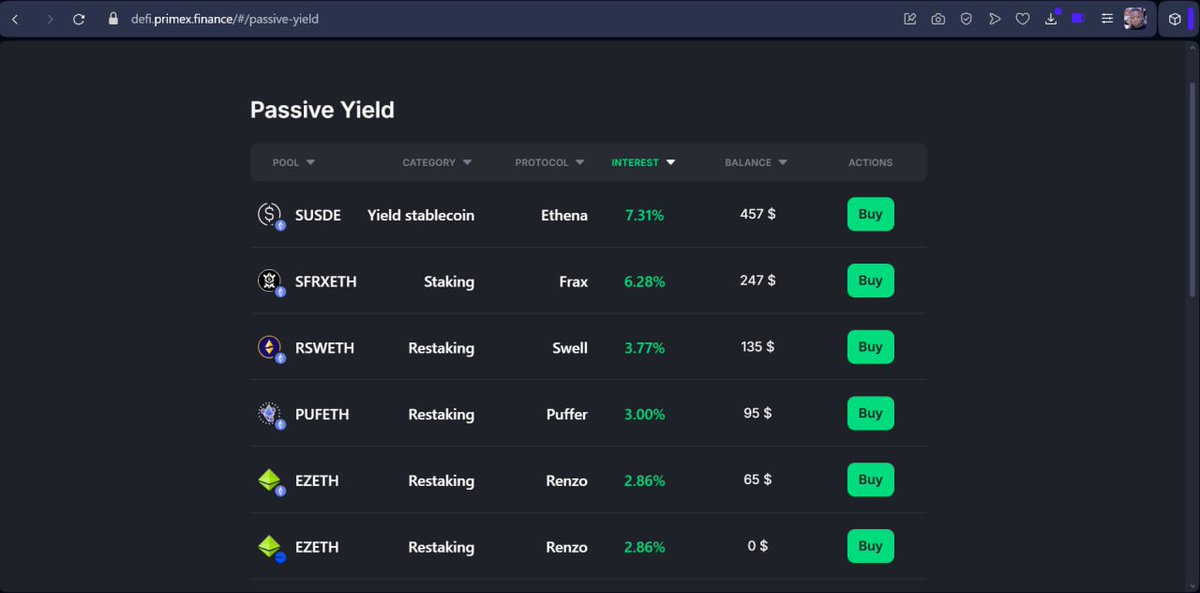The height and width of the screenshot is (593, 1200).
Task: Select the SUSDE pool name
Action: [318, 215]
